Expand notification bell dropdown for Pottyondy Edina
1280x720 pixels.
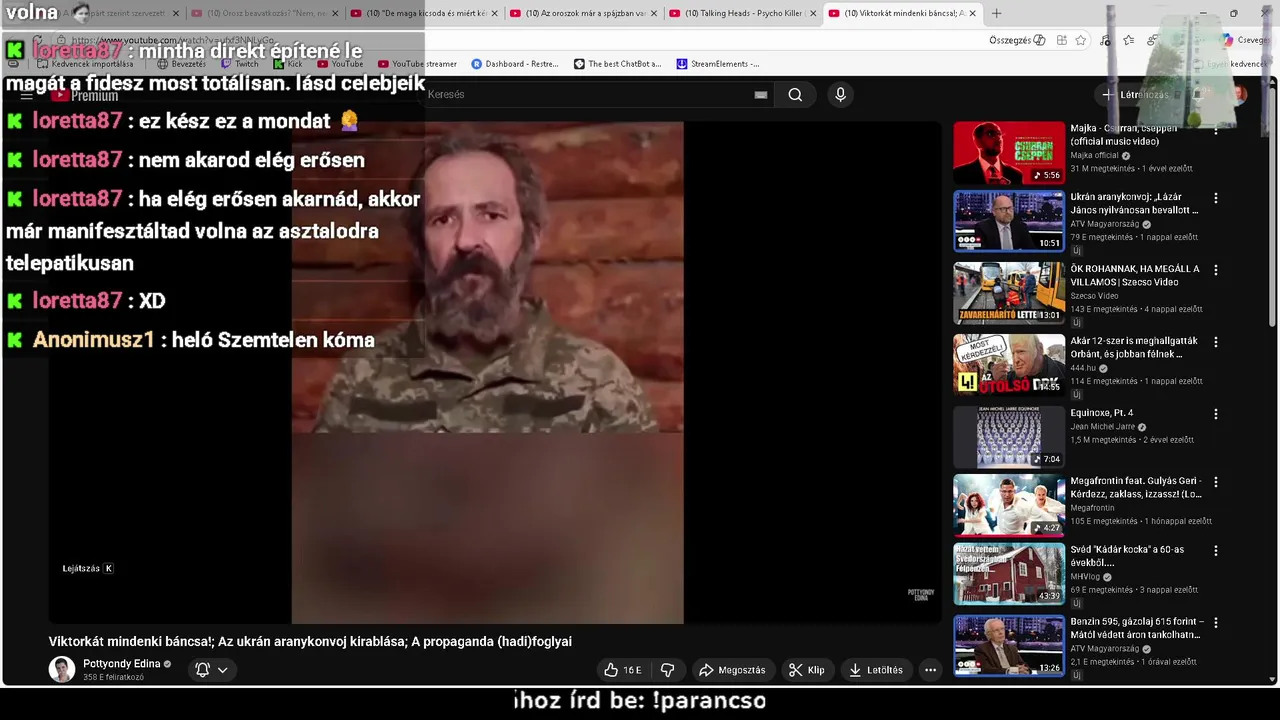click(223, 670)
